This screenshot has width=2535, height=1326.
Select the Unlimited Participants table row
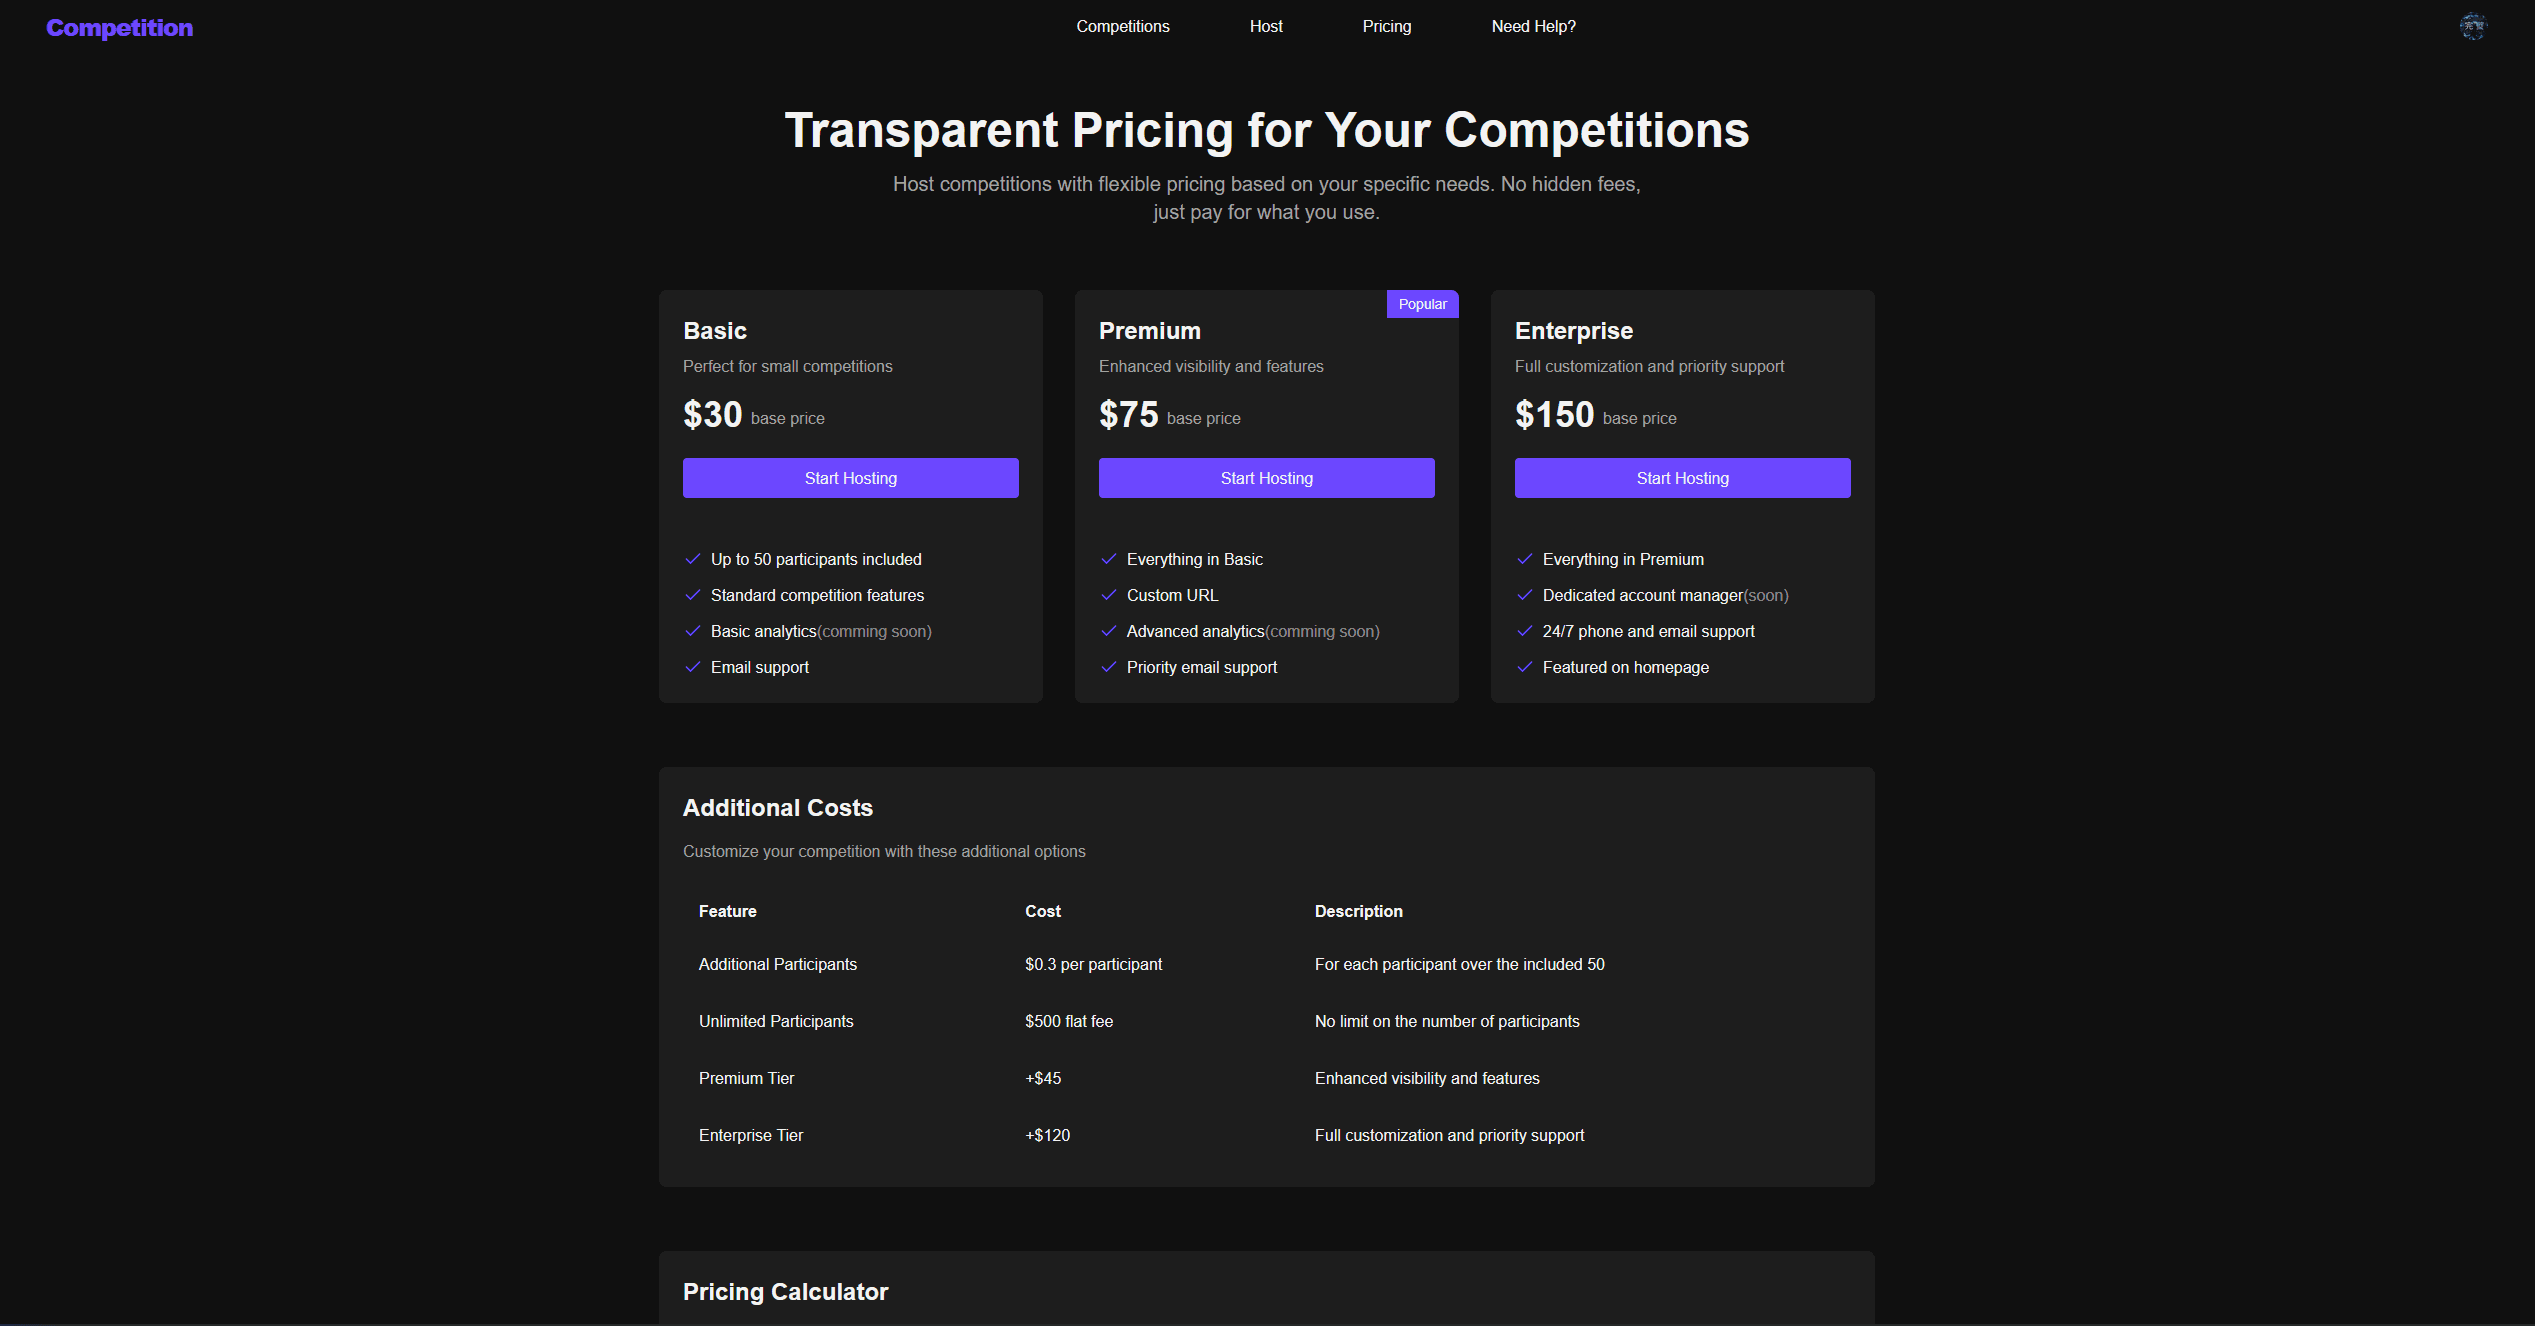tap(1267, 1021)
